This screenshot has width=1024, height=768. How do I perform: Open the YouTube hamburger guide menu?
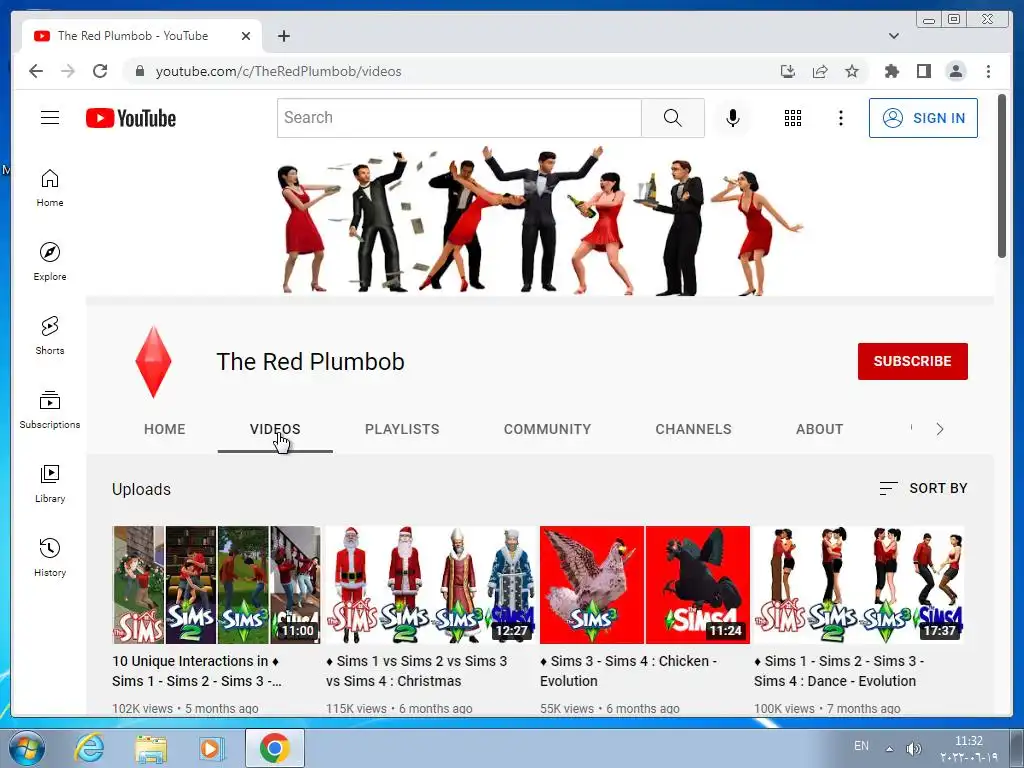pos(50,118)
